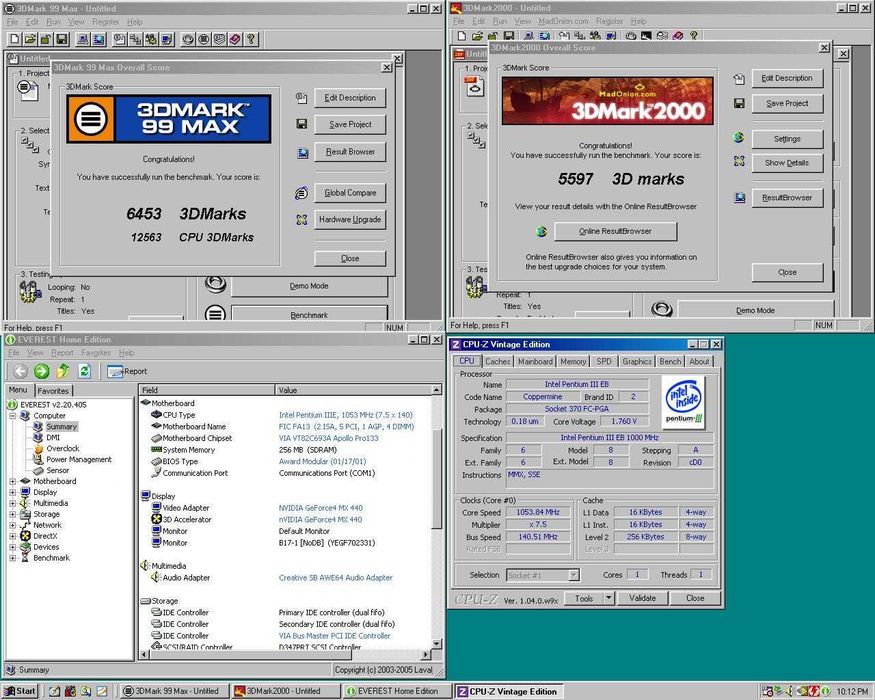Click pink book icon in 3DMark 99 Max toolbar
Viewport: 875px width, 700px height.
[235, 39]
